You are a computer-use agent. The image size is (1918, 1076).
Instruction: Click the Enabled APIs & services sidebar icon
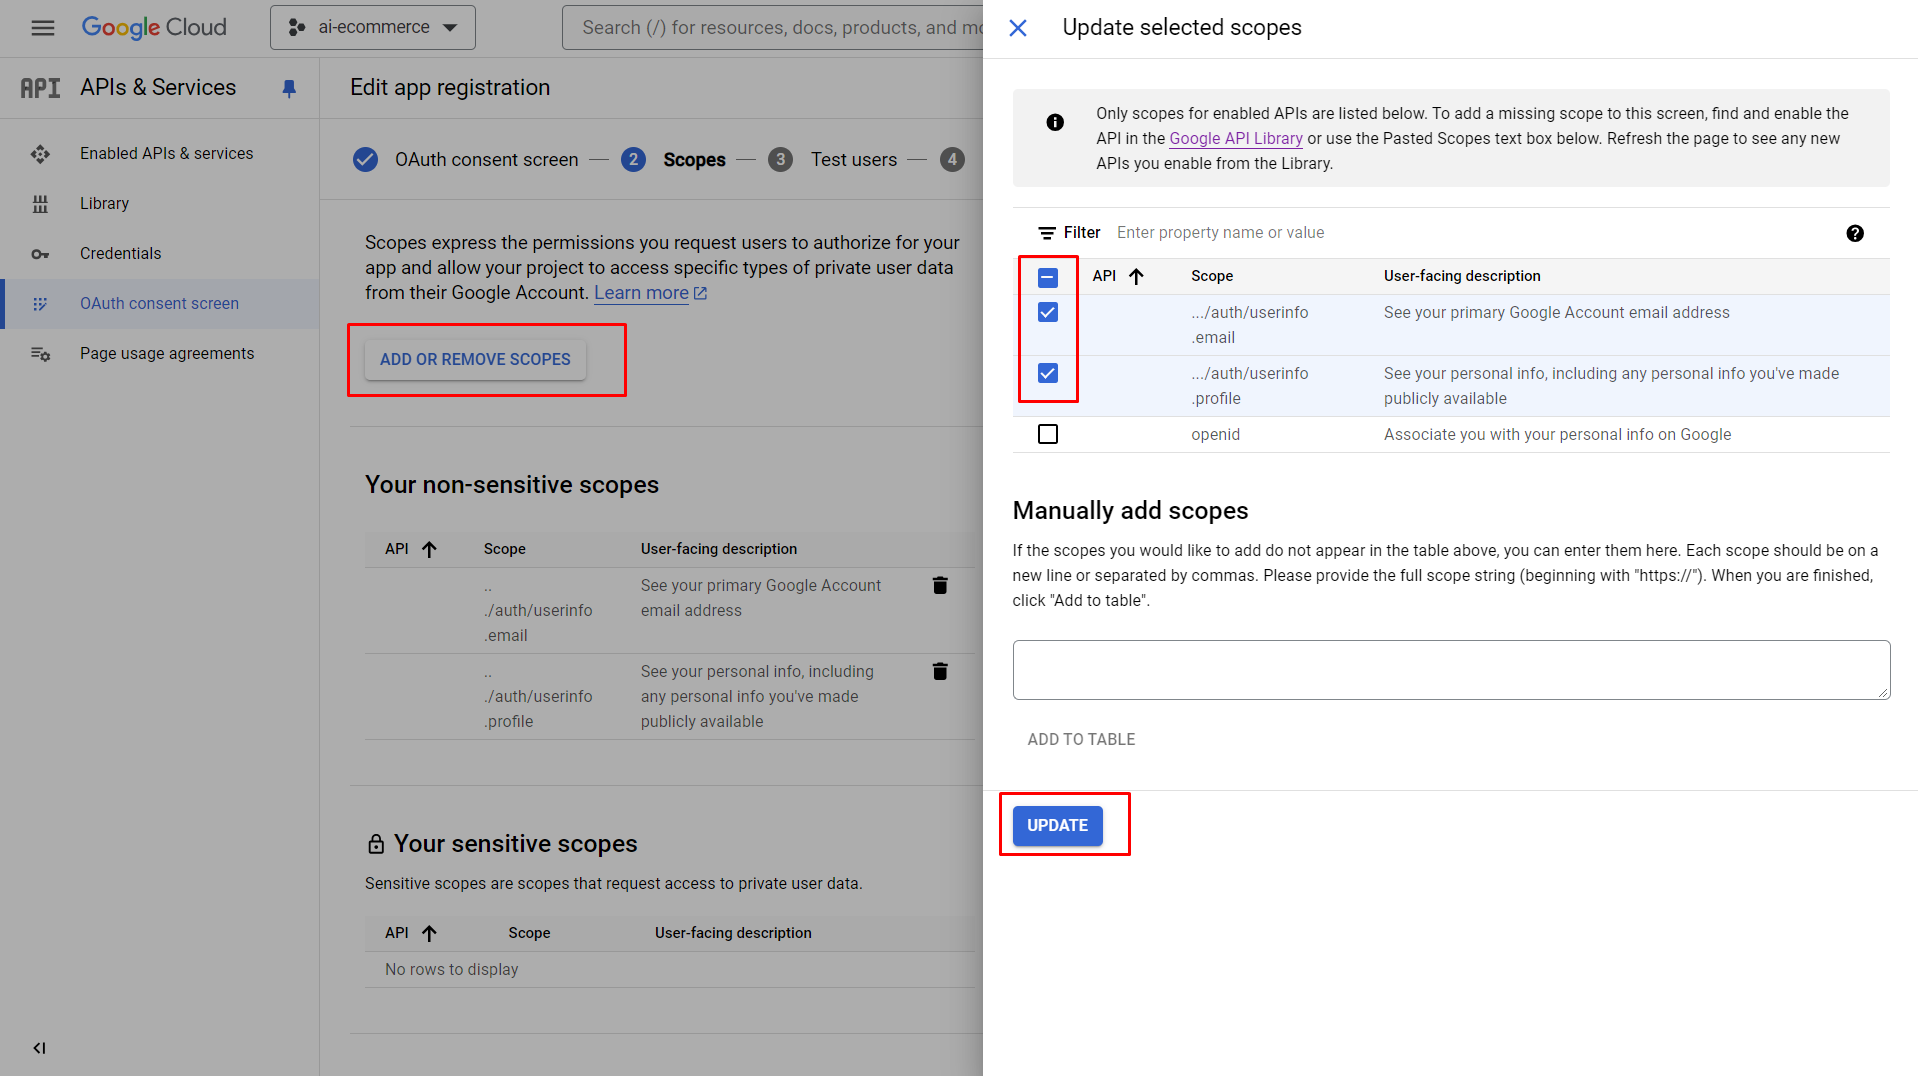40,154
